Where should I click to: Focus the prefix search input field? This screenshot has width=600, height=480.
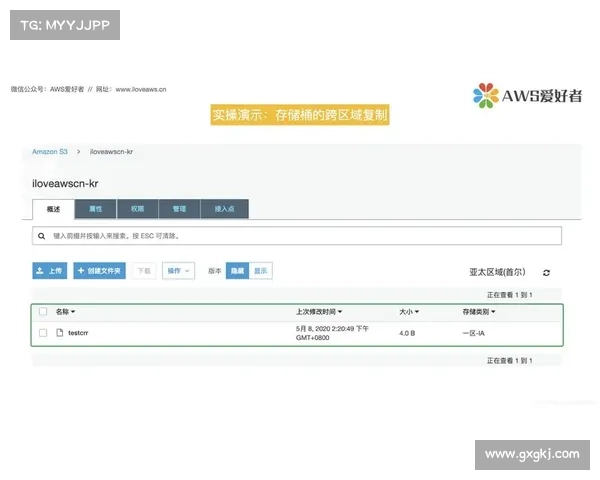297,236
